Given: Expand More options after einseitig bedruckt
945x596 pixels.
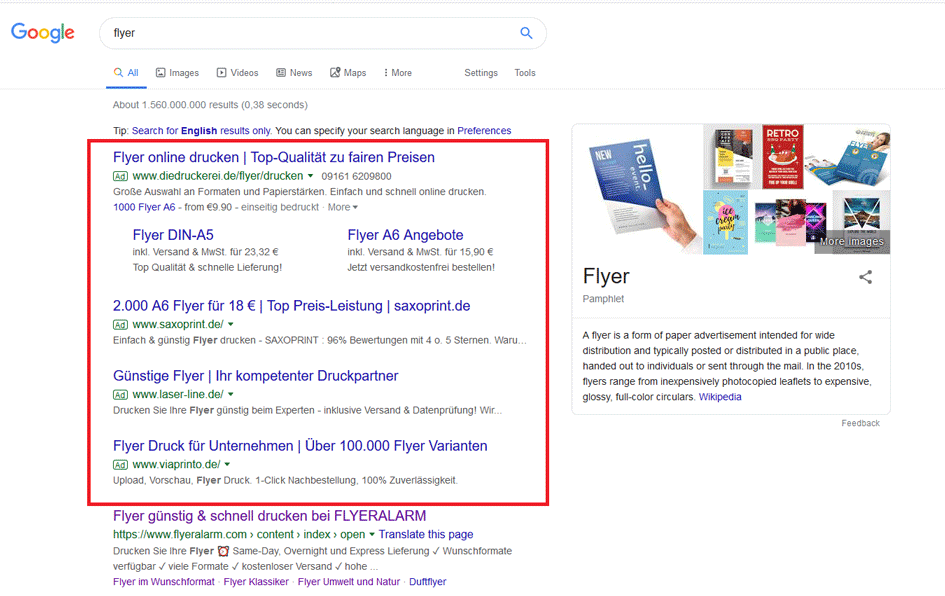Looking at the screenshot, I should pos(342,207).
